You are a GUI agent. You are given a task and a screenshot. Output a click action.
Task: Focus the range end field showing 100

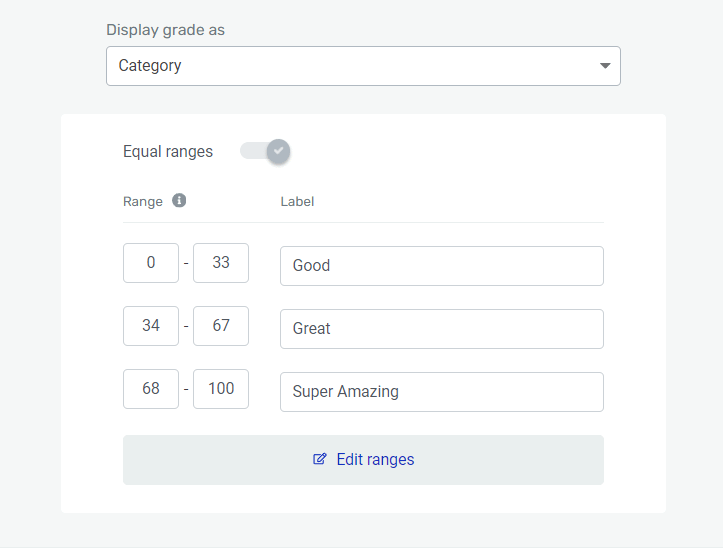(221, 389)
